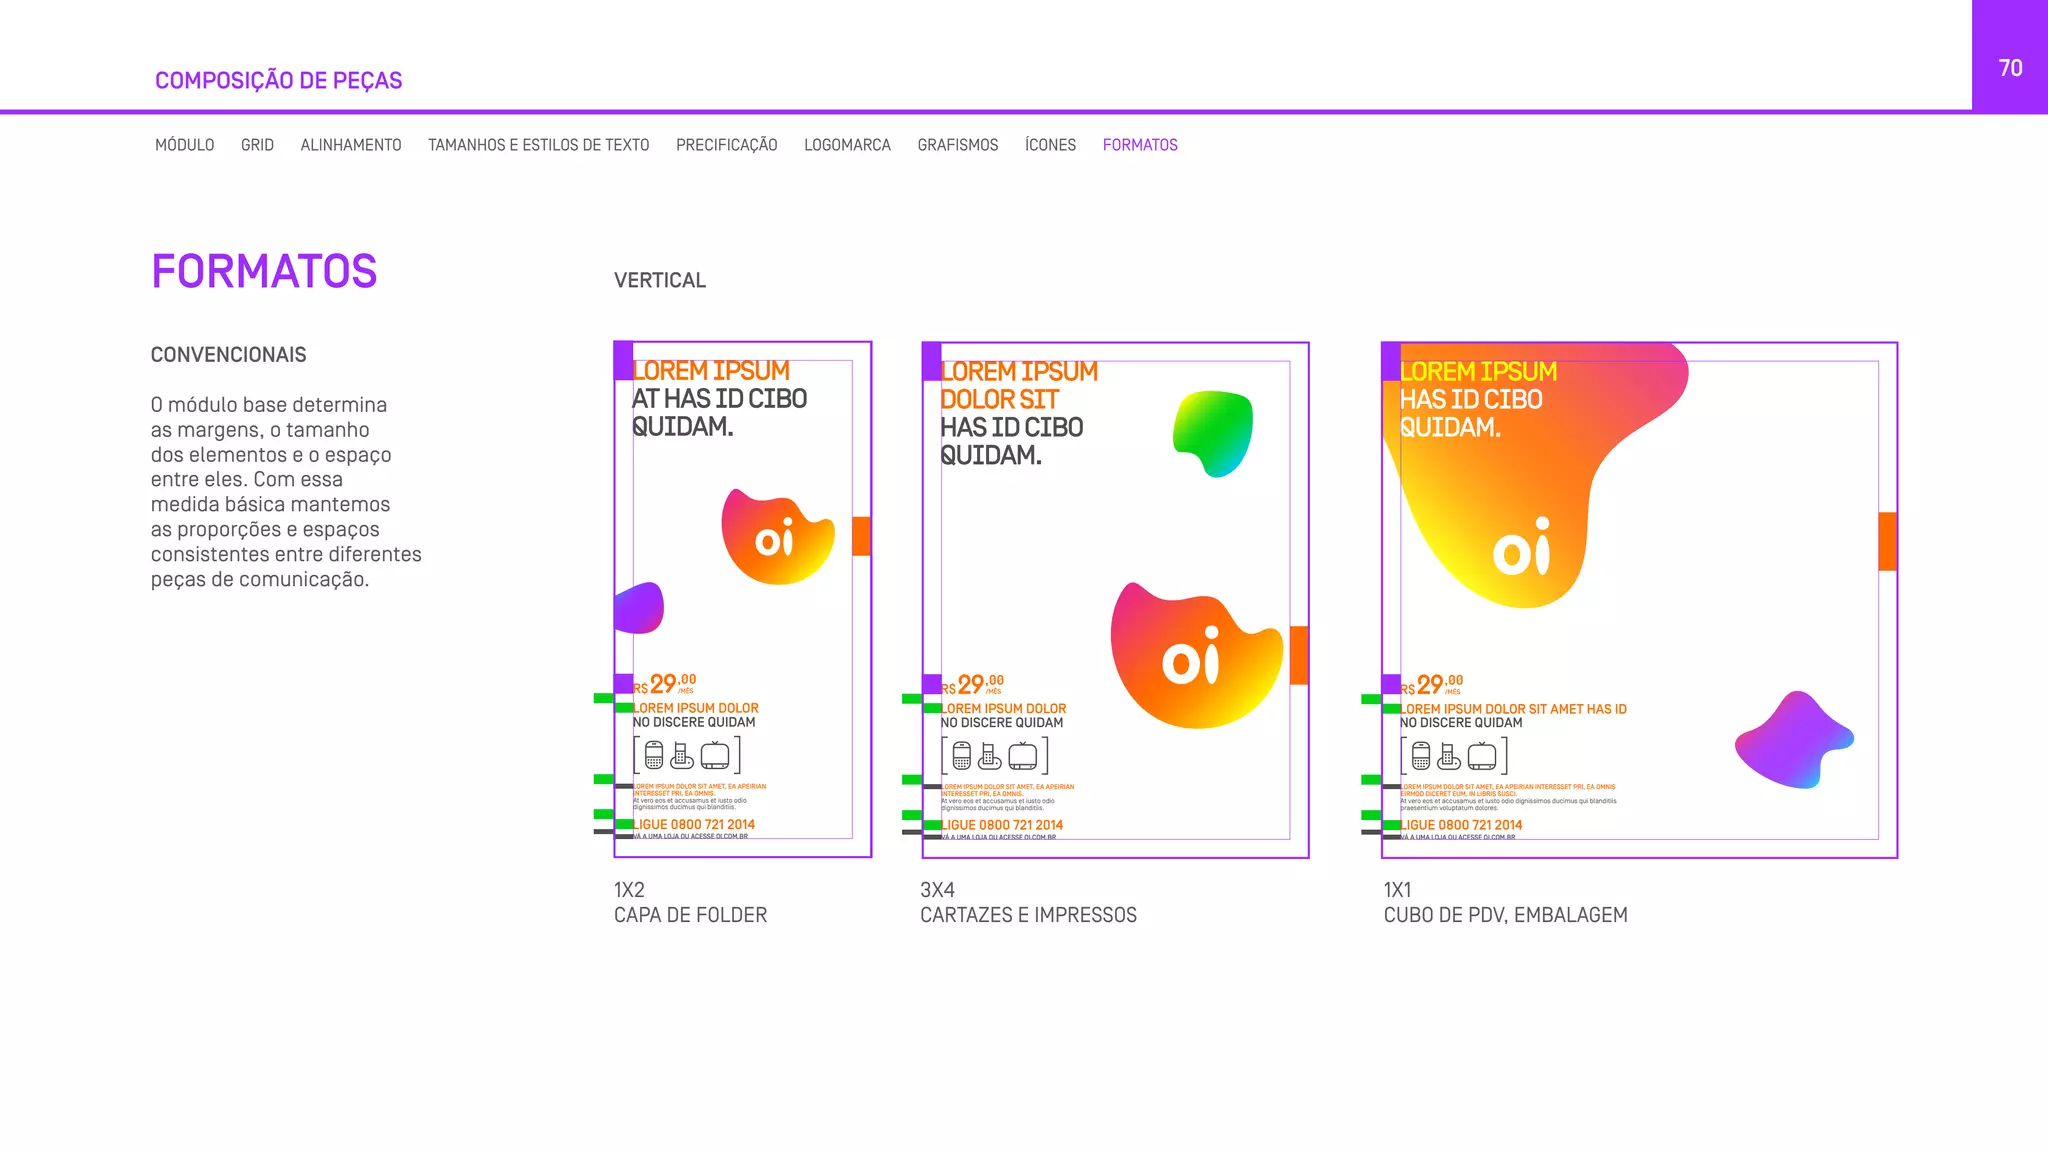Click the TV icon in the 3X4 poster
2048x1152 pixels.
tap(1022, 757)
